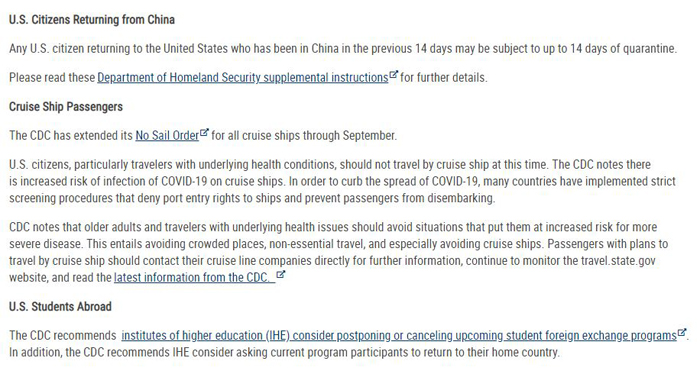Click external-link icon after foreign exchange programs link
Viewport: 700px width, 374px height.
coord(681,332)
